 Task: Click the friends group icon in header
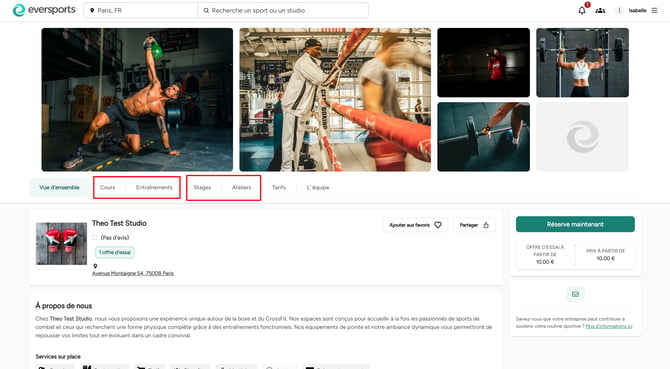tap(600, 11)
